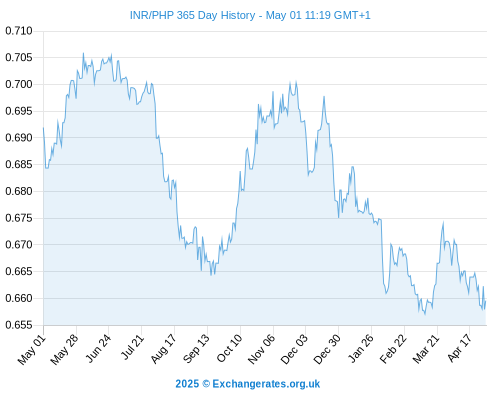Click the 0.655 y-axis value

pyautogui.click(x=19, y=325)
